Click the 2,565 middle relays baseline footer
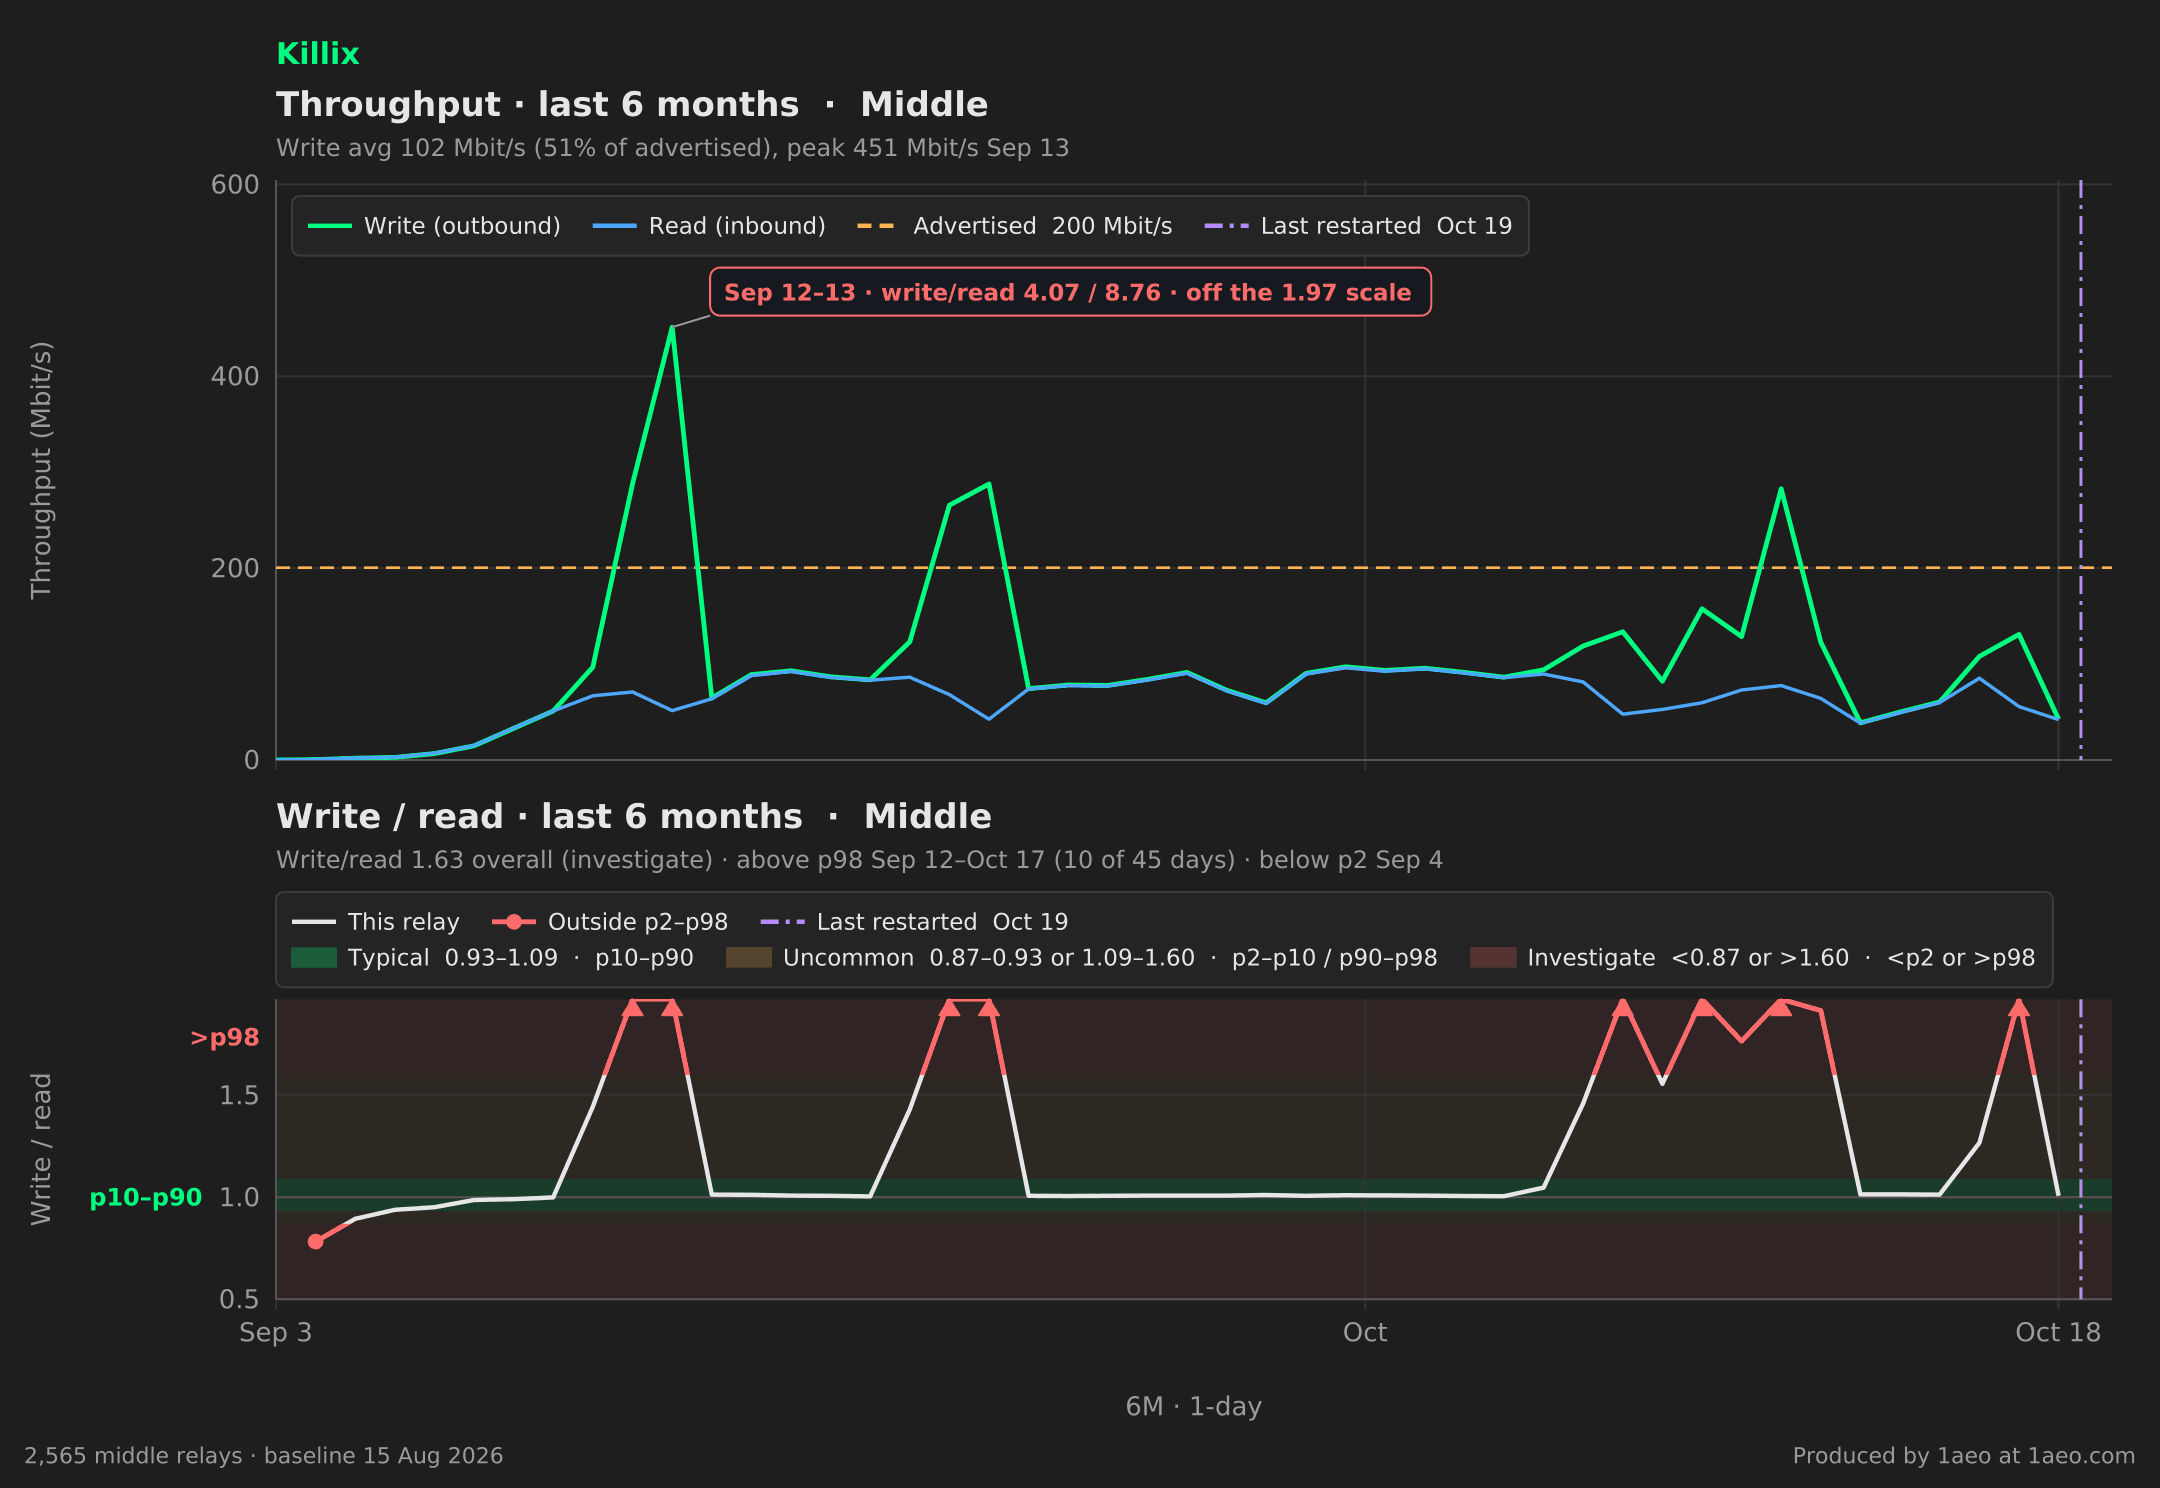The height and width of the screenshot is (1488, 2160). [264, 1456]
